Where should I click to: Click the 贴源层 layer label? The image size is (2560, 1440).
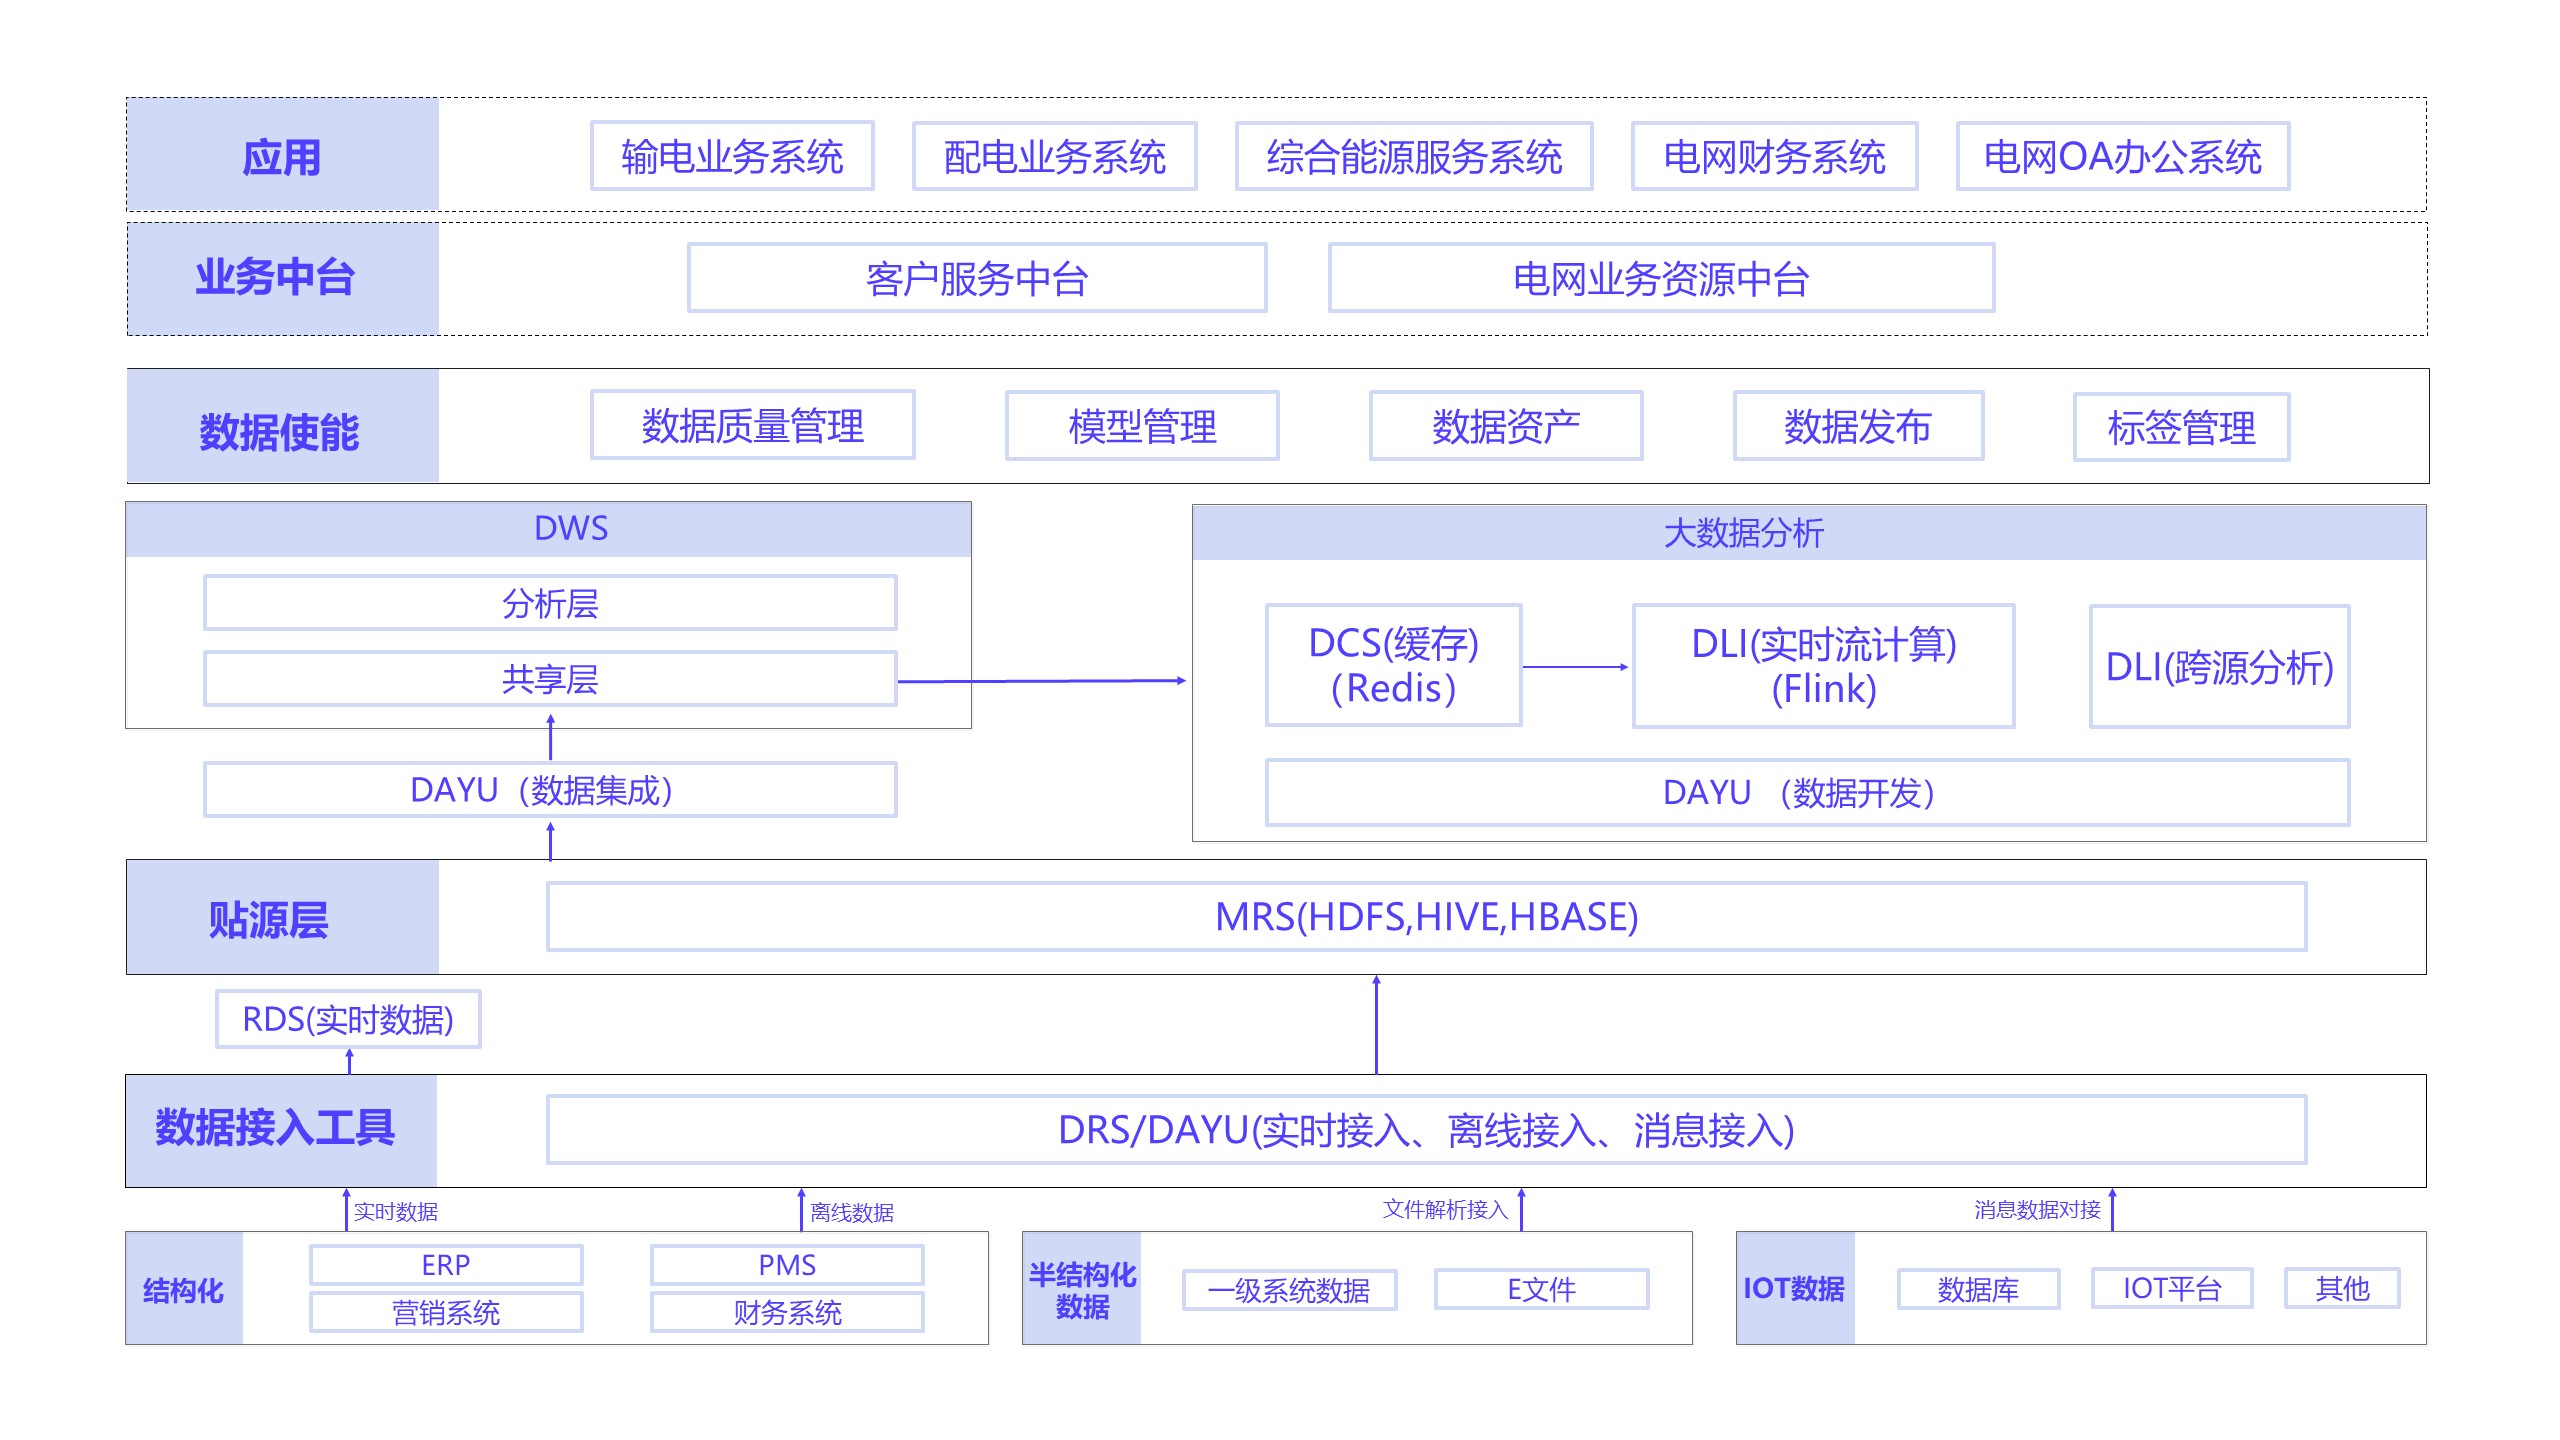tap(282, 918)
